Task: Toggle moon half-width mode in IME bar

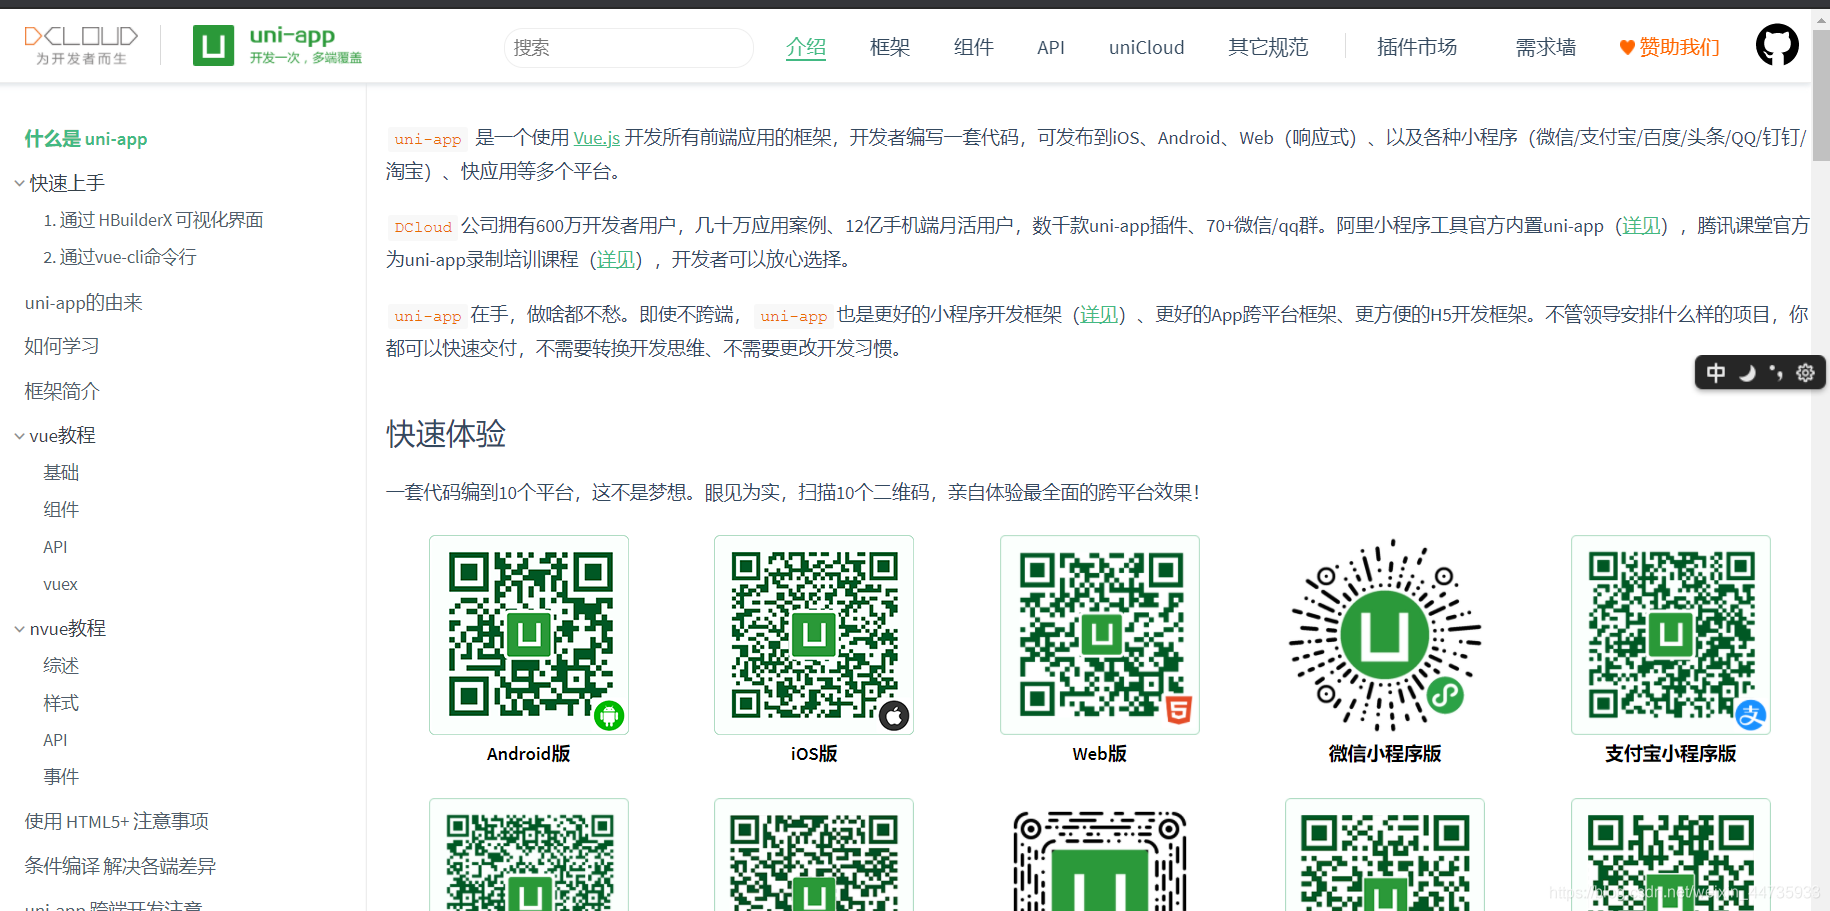Action: pyautogui.click(x=1747, y=373)
